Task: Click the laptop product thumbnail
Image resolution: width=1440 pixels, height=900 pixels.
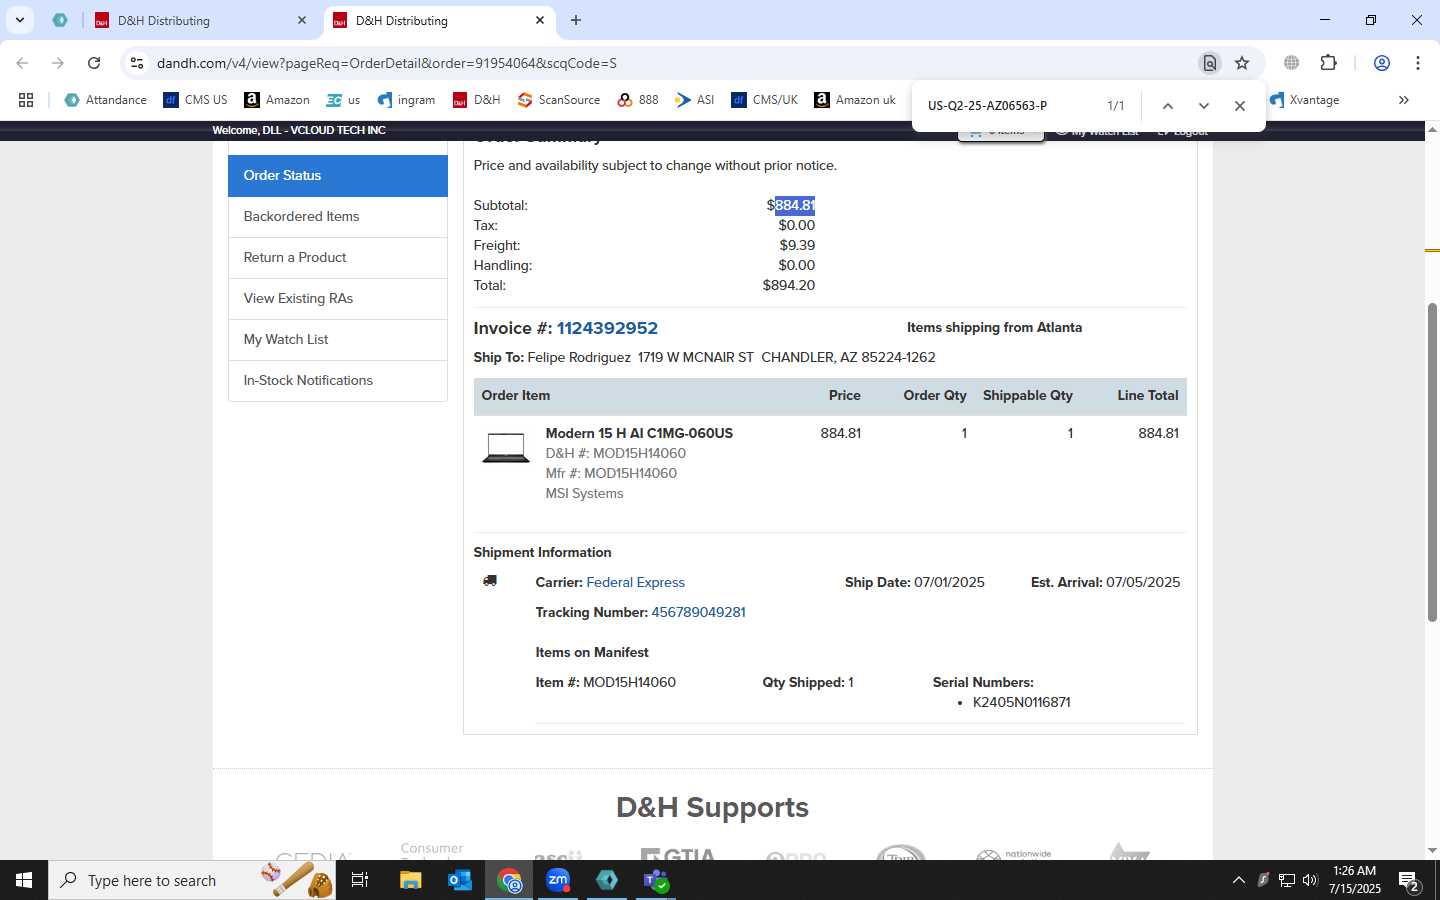Action: 506,448
